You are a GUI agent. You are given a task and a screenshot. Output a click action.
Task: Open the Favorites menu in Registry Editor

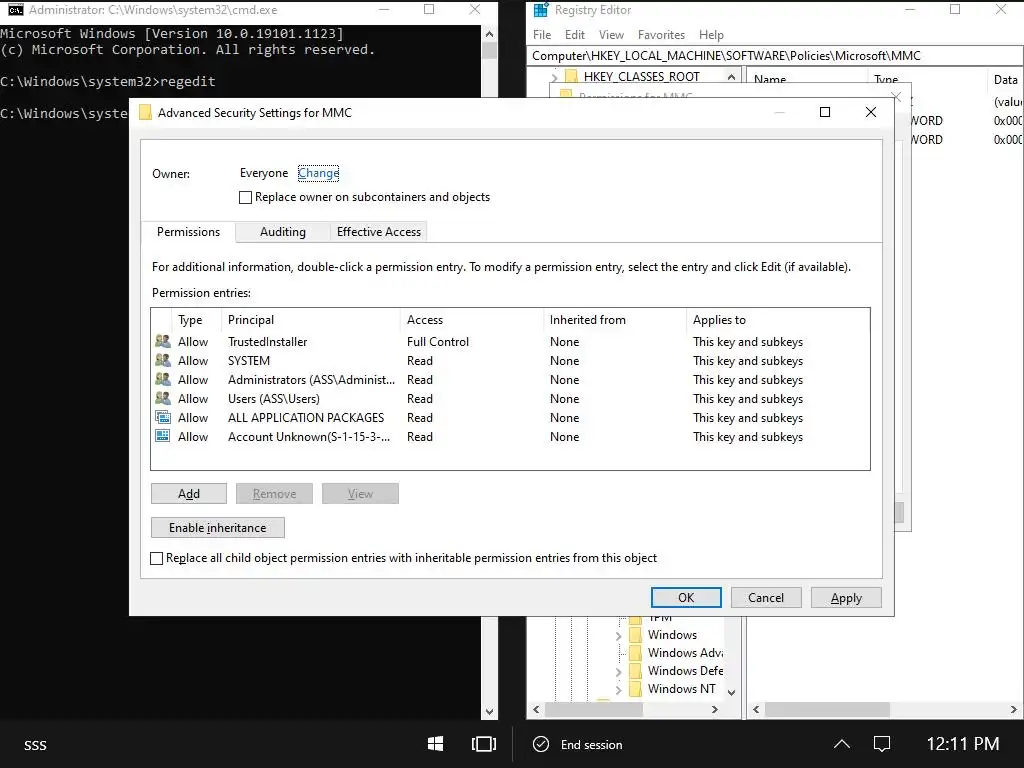click(661, 35)
